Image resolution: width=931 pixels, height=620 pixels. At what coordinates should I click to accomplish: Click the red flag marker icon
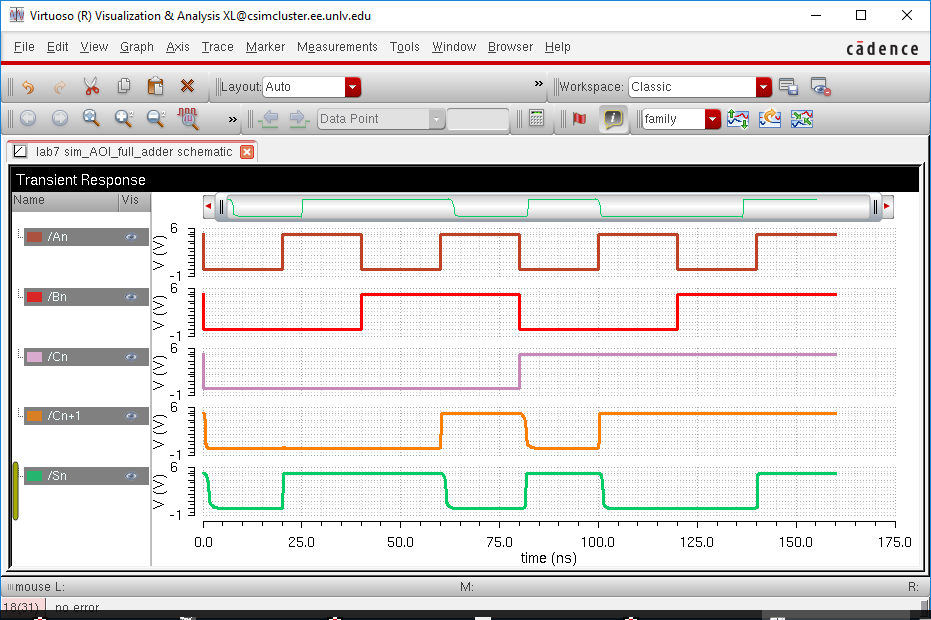[x=579, y=119]
